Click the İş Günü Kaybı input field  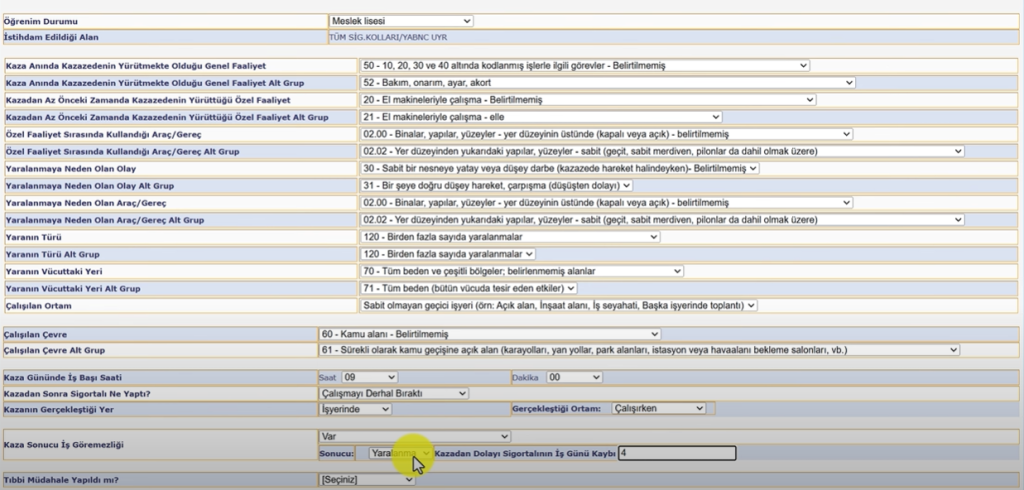point(677,453)
